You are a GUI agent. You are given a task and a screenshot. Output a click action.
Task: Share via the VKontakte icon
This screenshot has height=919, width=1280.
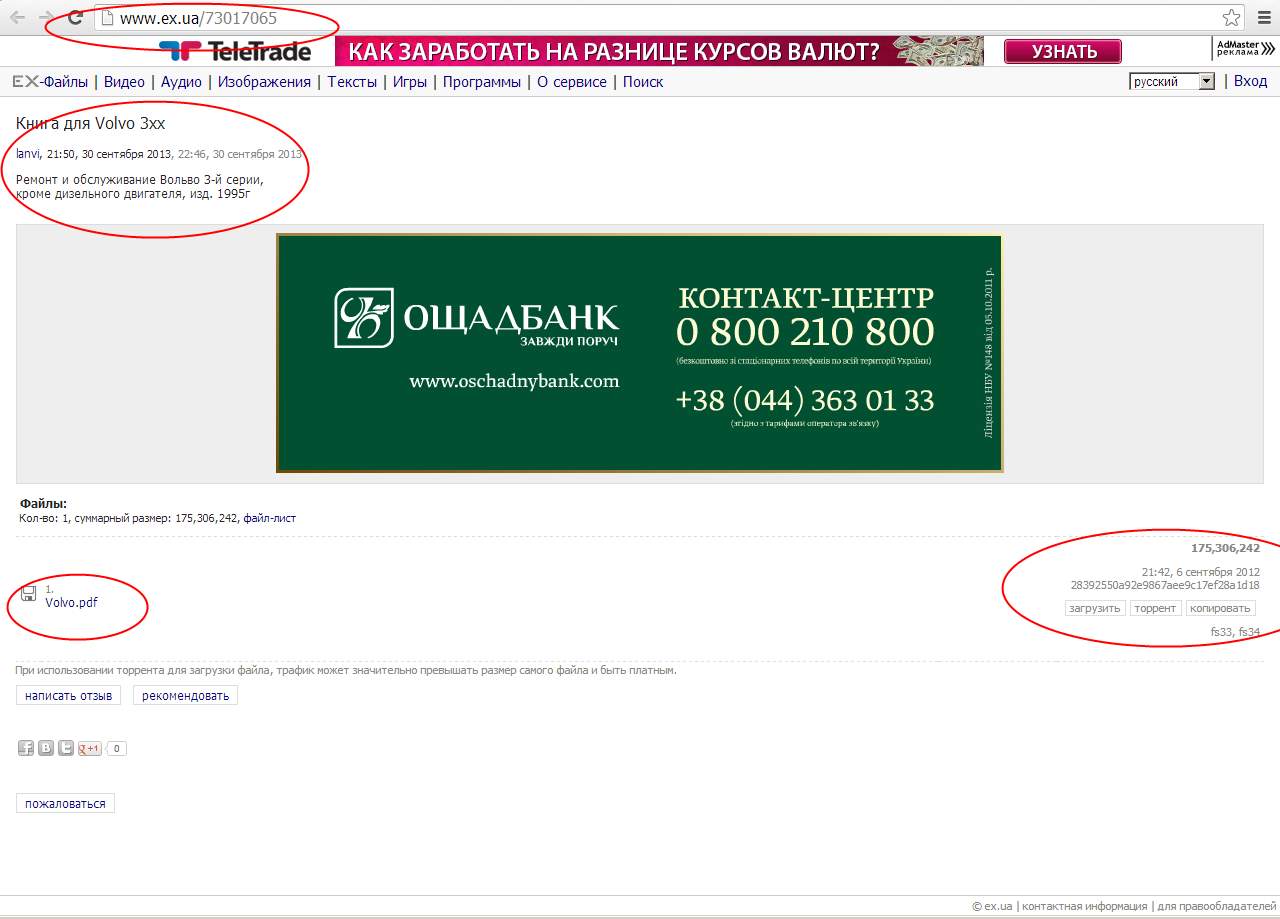point(46,748)
